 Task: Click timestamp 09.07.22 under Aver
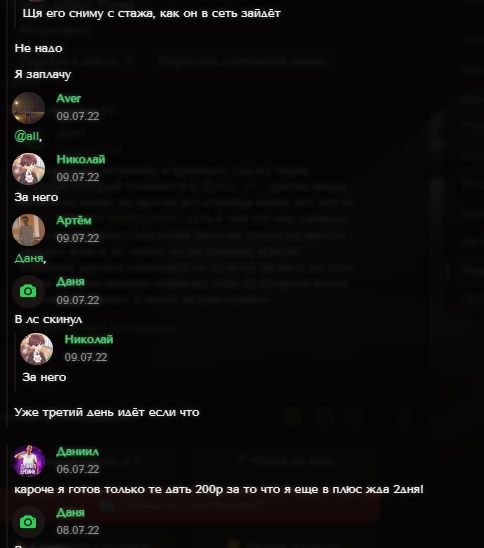coord(78,116)
